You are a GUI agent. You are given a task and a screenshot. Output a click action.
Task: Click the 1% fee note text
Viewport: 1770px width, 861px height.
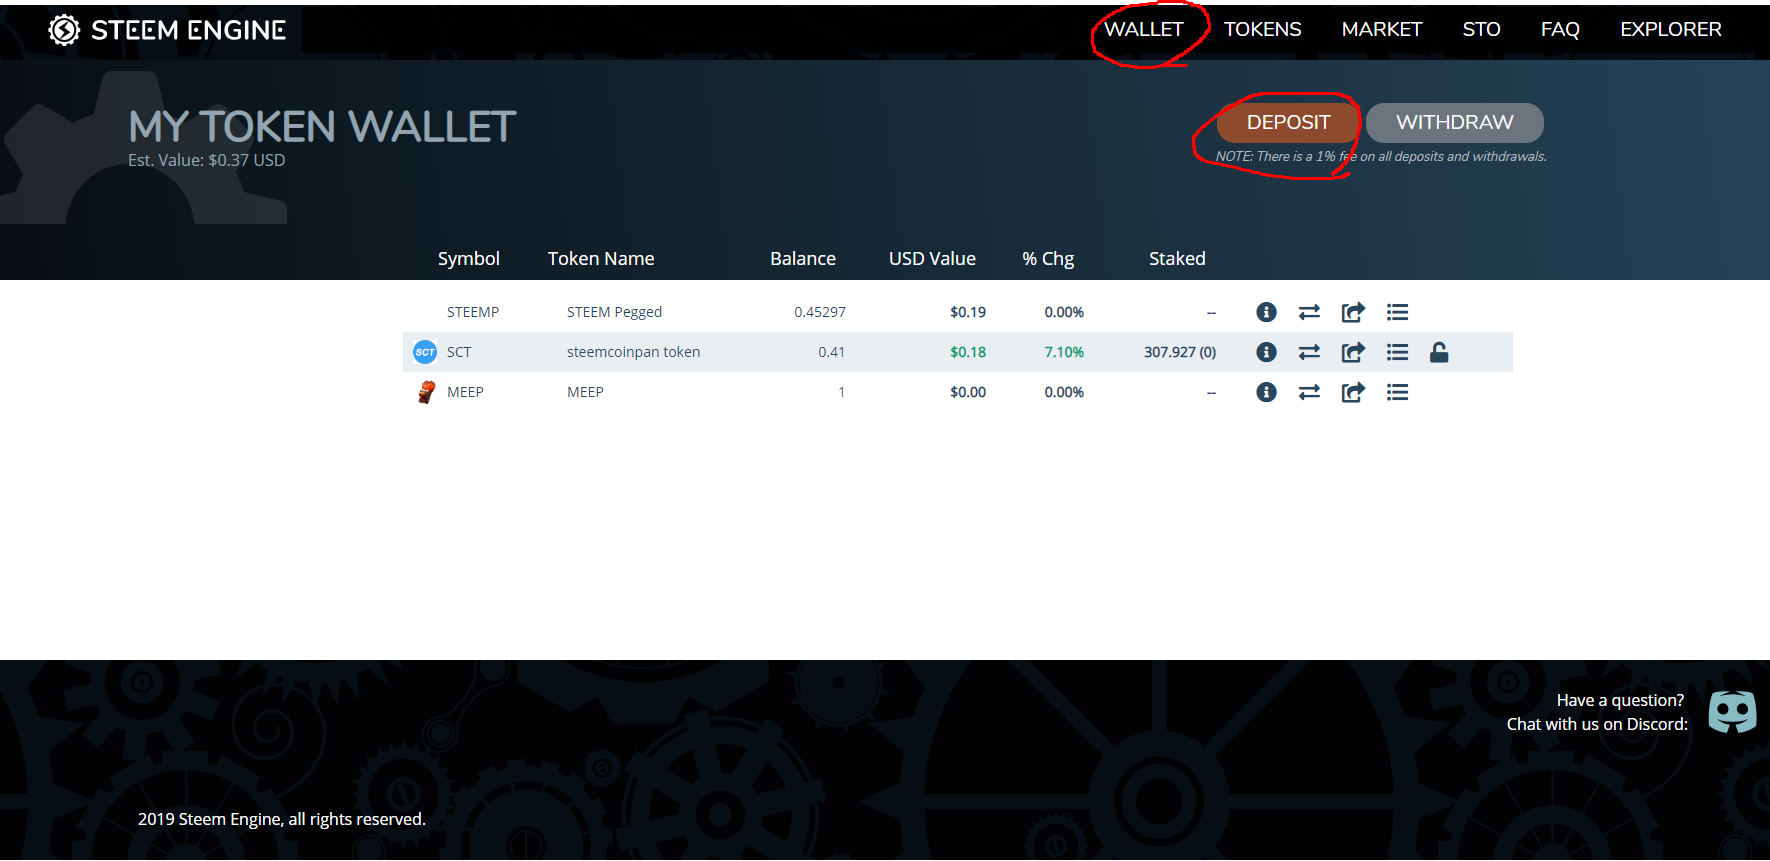click(1381, 156)
